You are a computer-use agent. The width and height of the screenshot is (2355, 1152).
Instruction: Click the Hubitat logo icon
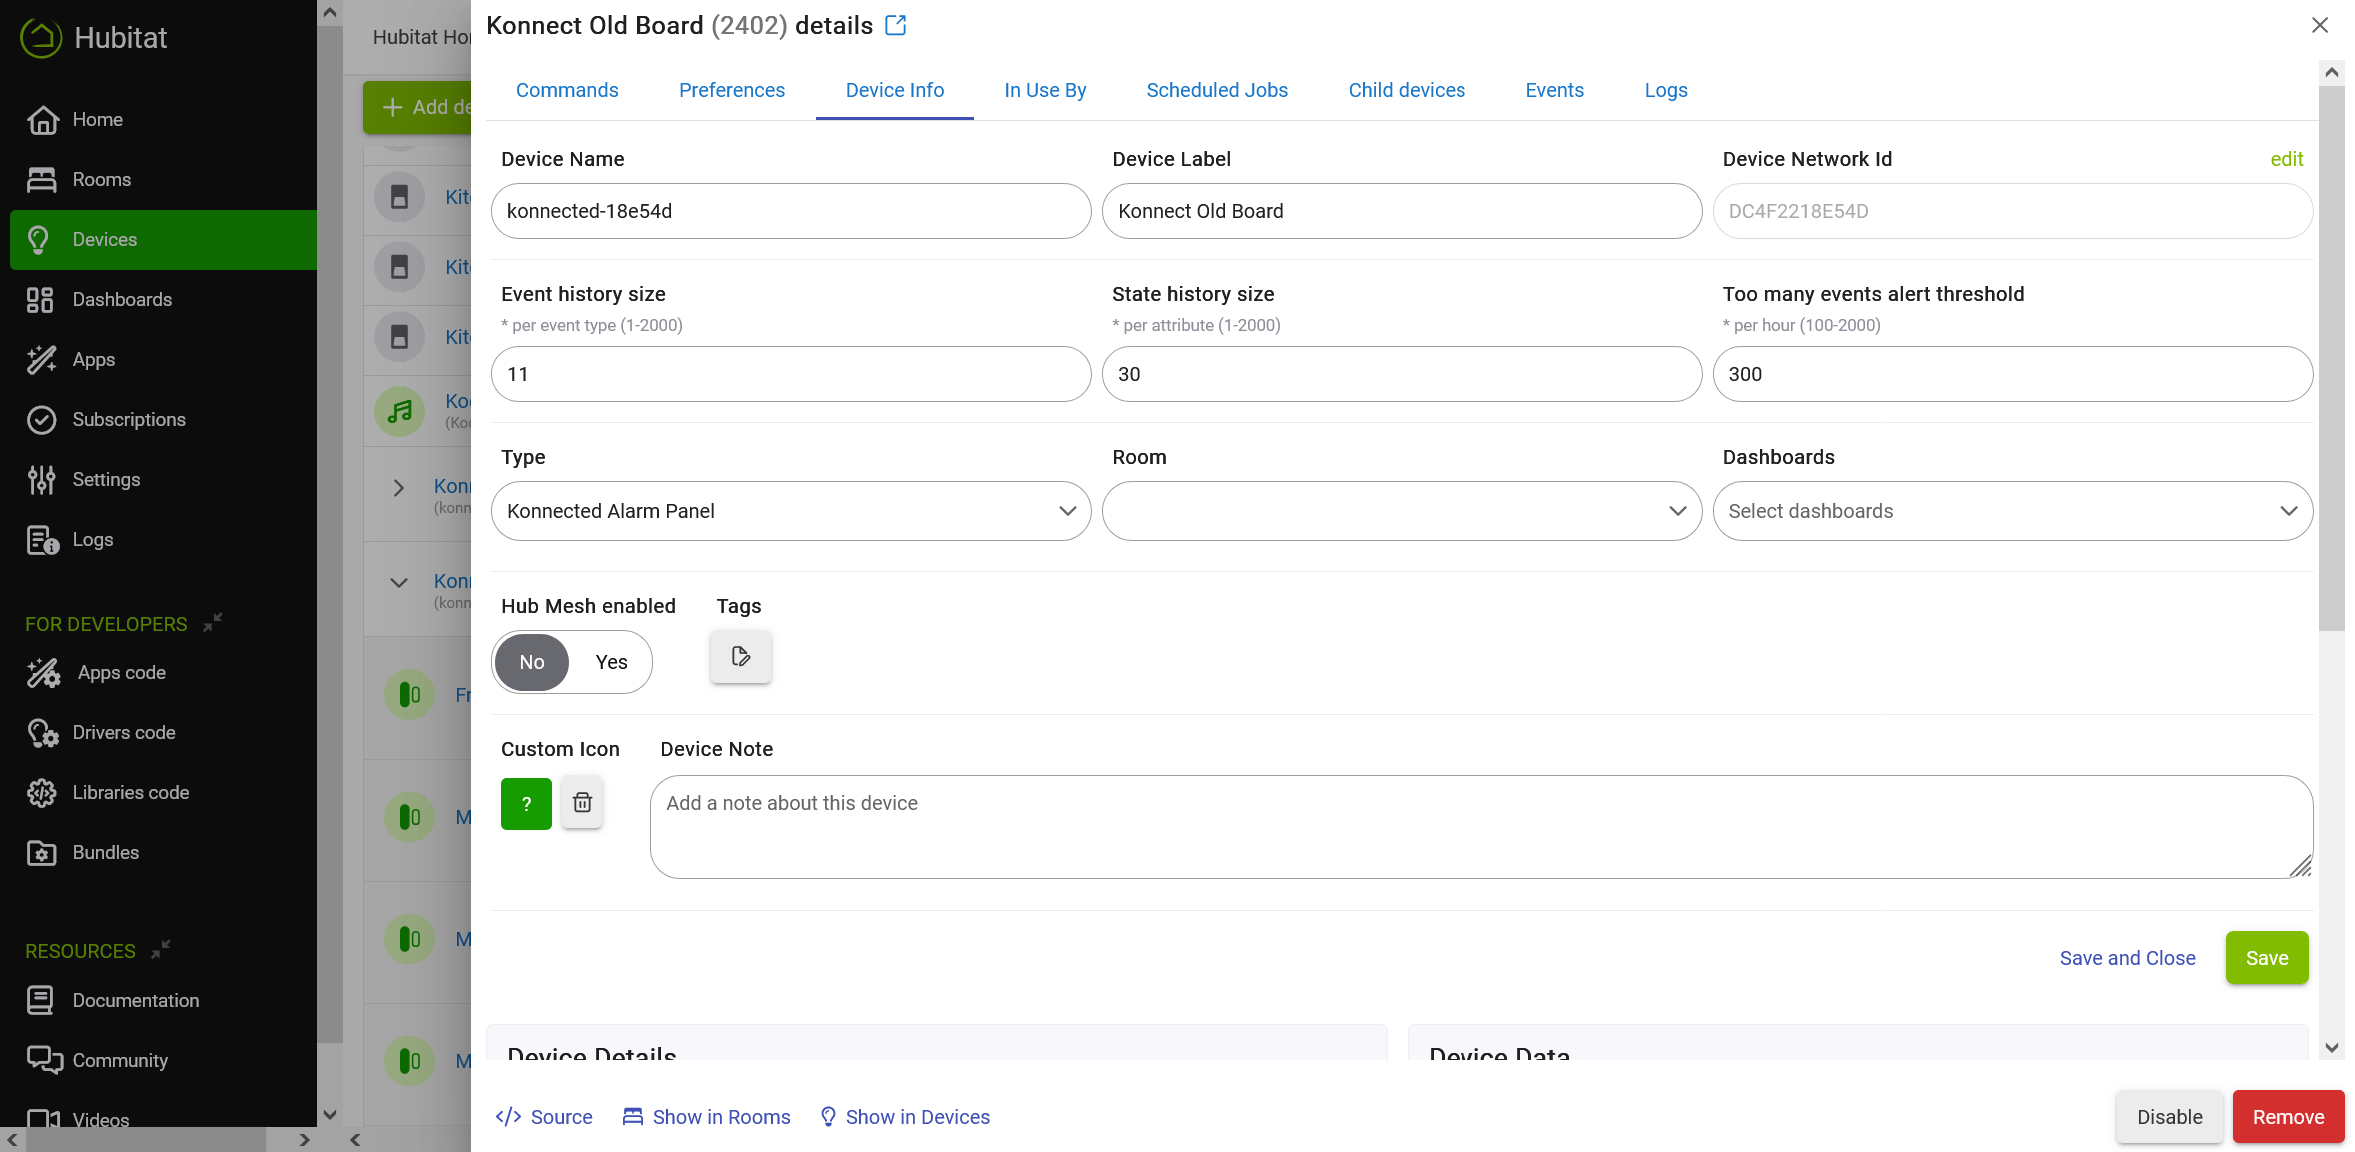point(41,38)
